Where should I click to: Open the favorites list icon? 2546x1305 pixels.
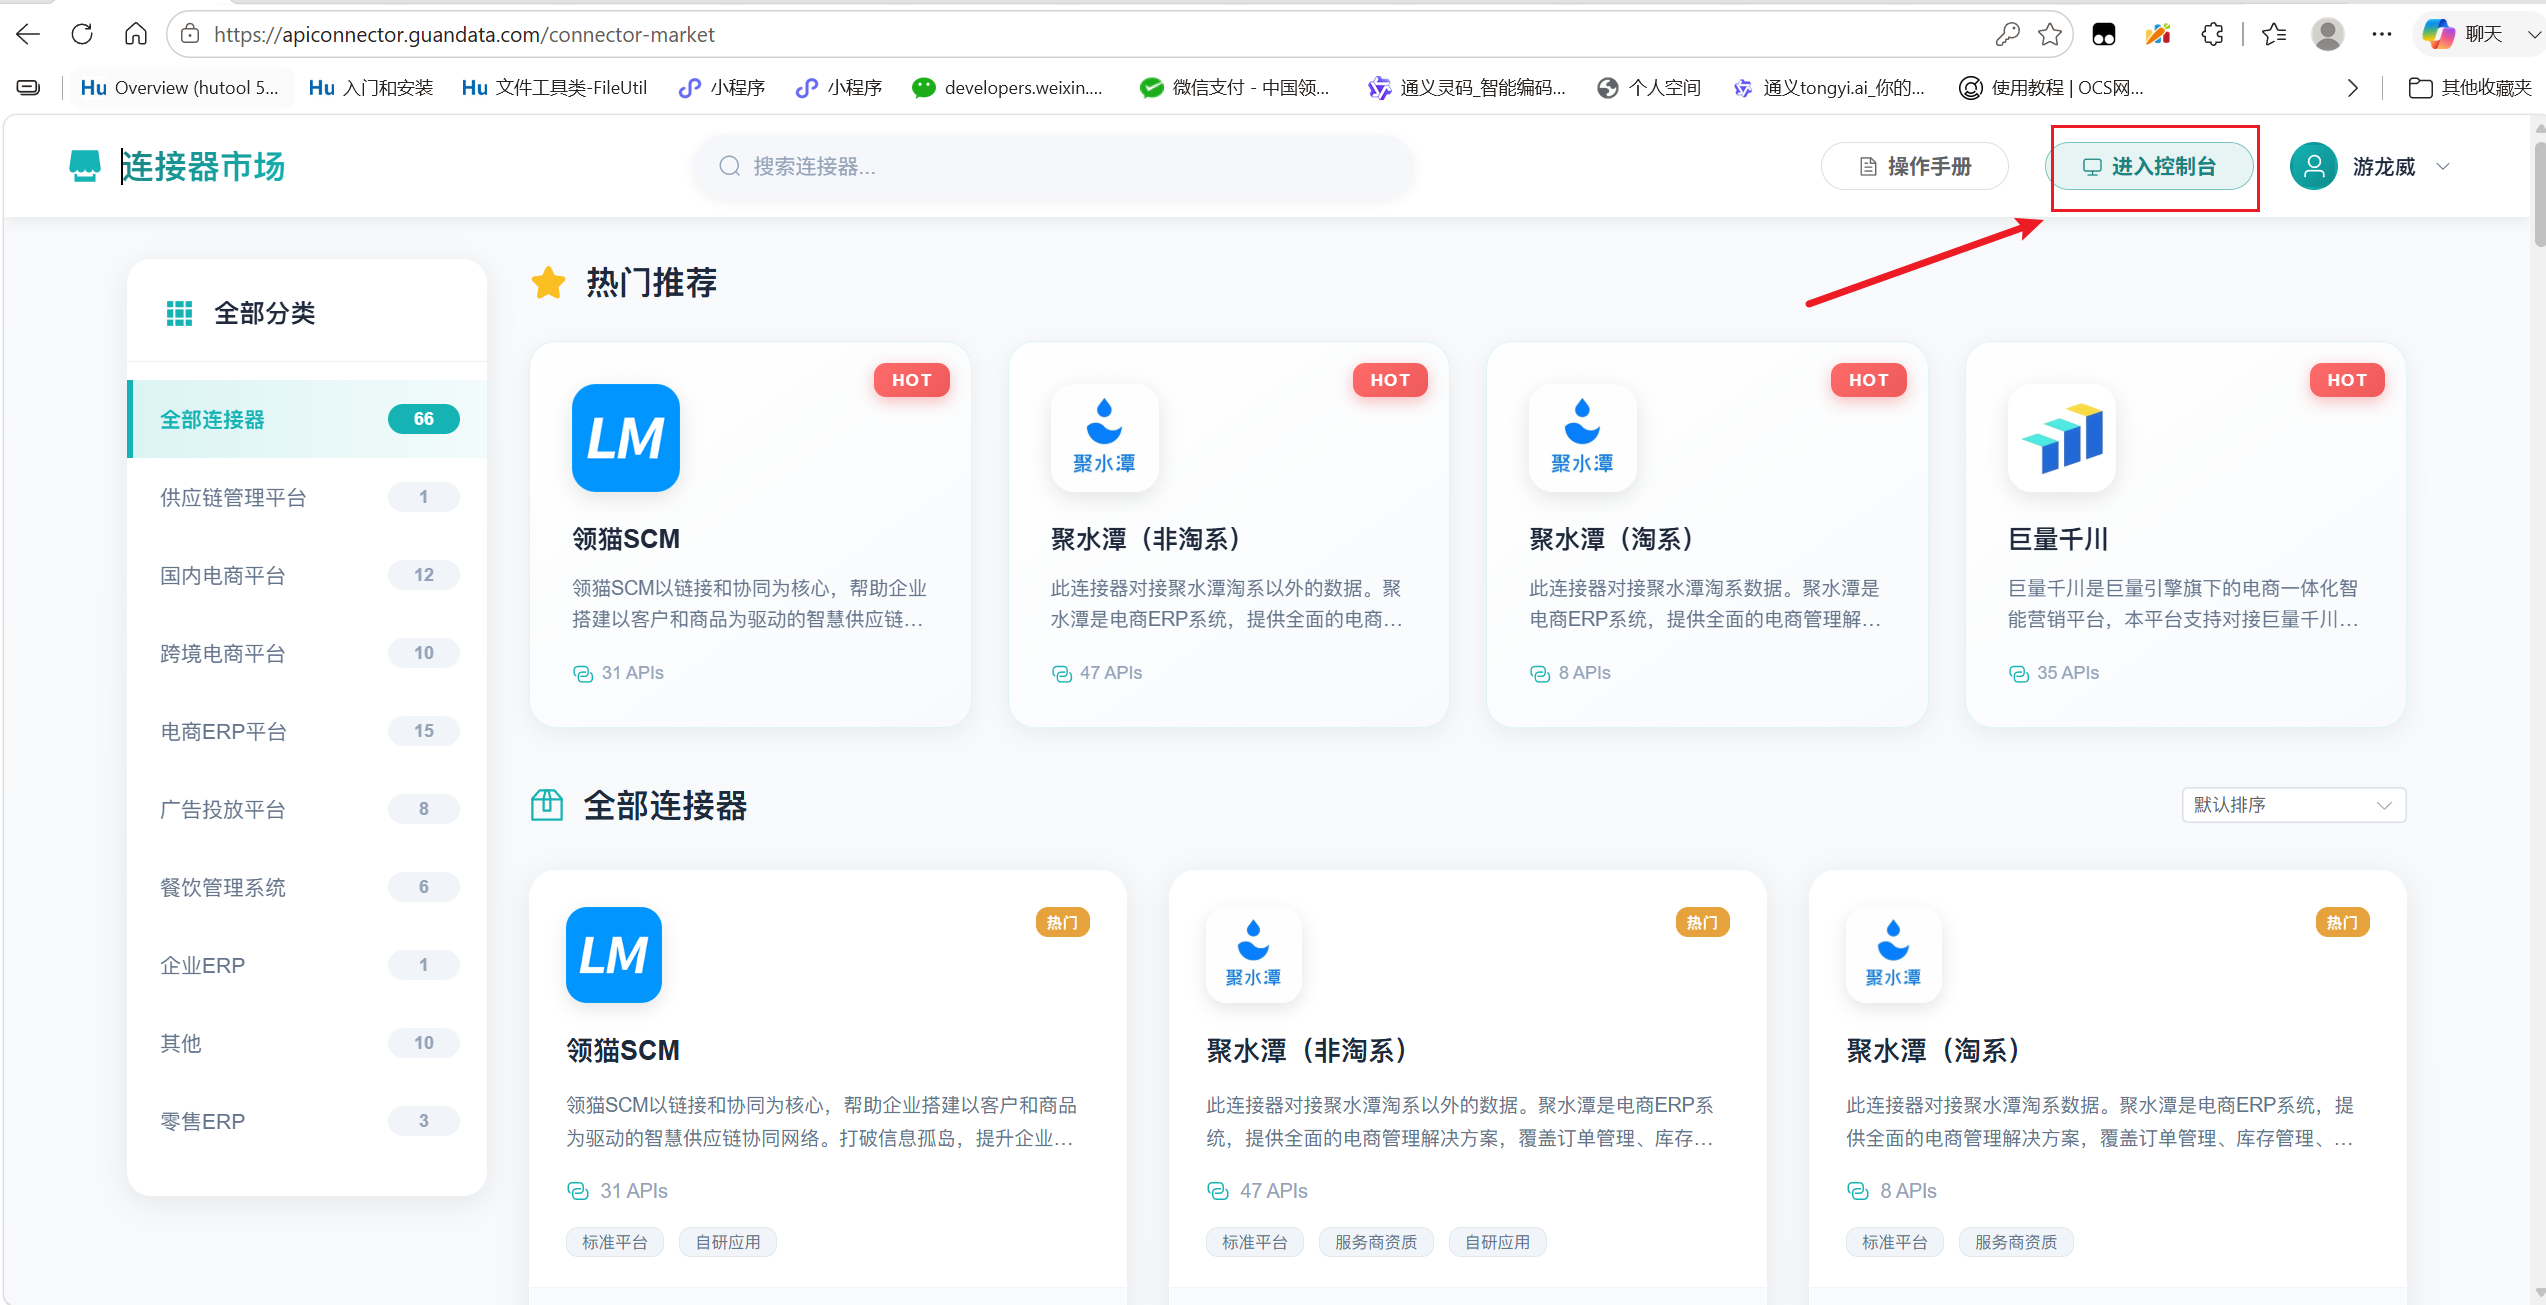click(2274, 34)
